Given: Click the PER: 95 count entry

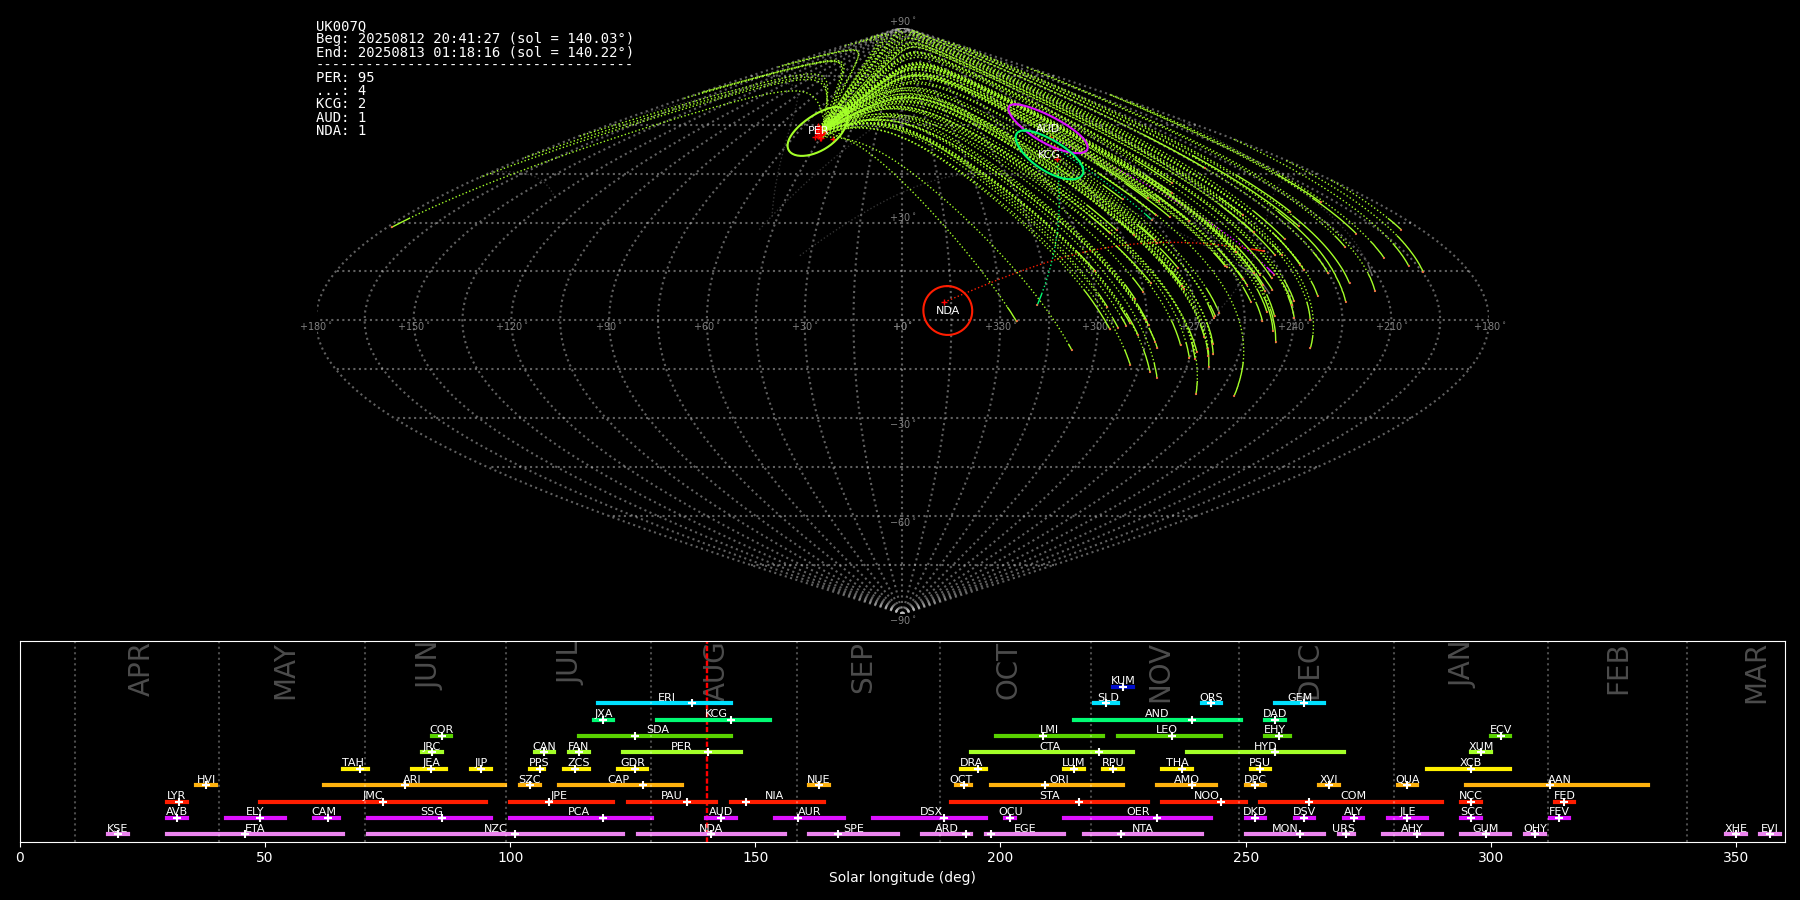Looking at the screenshot, I should point(345,77).
